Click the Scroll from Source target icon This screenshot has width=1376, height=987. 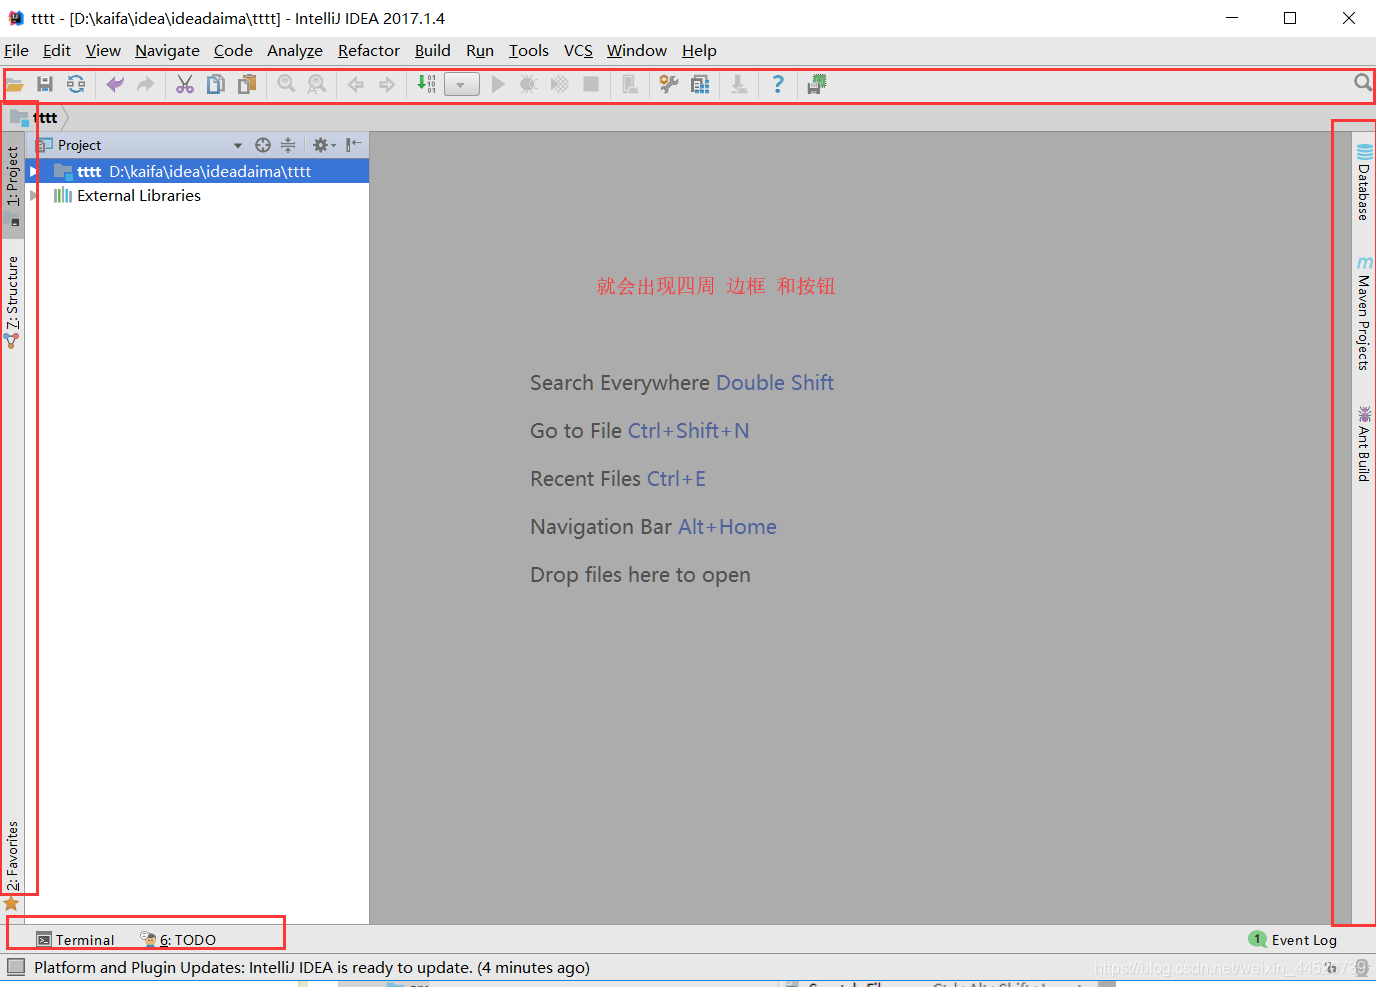pos(263,145)
